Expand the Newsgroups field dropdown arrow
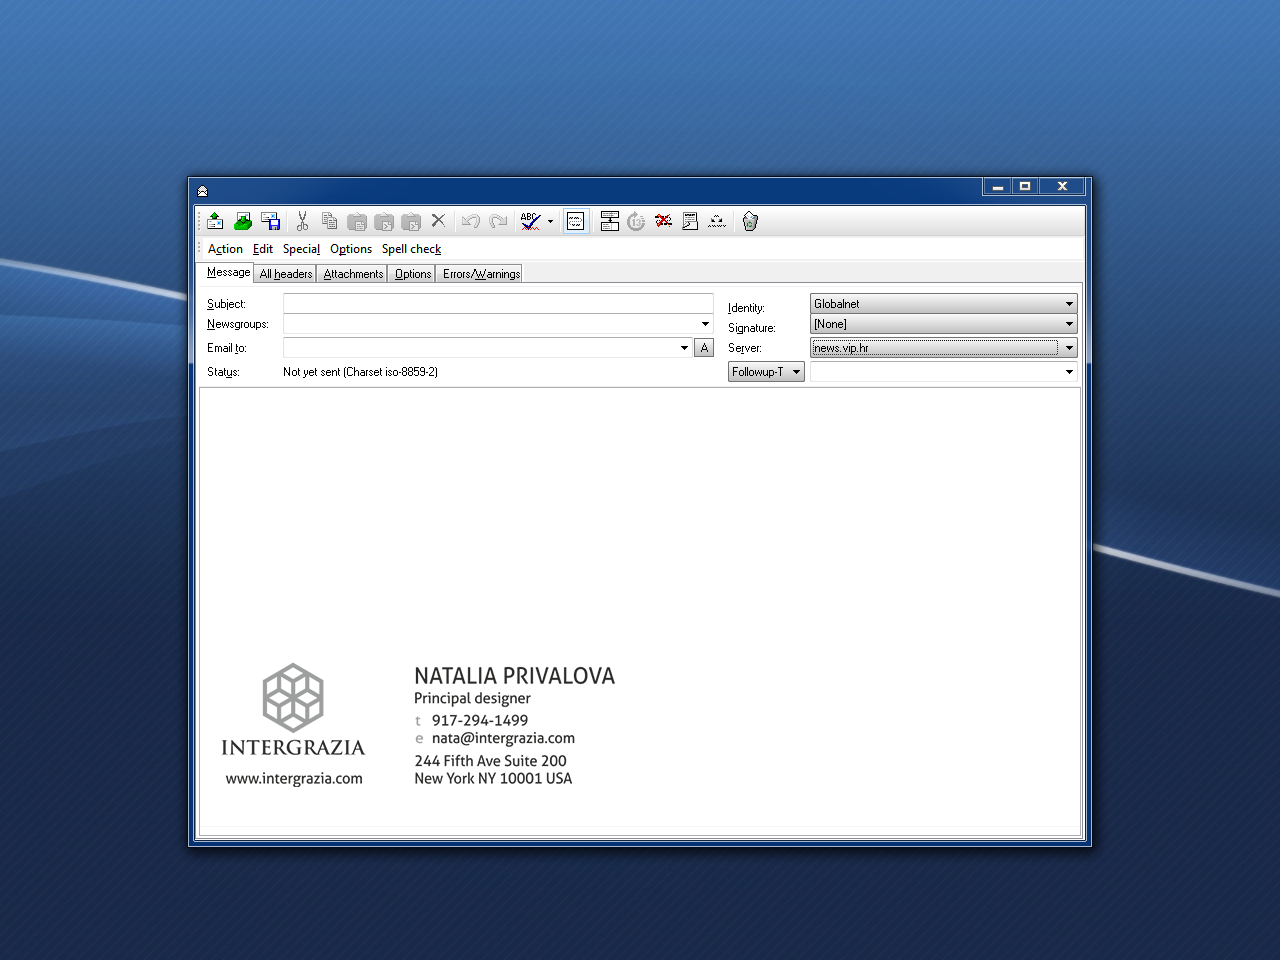 (705, 324)
